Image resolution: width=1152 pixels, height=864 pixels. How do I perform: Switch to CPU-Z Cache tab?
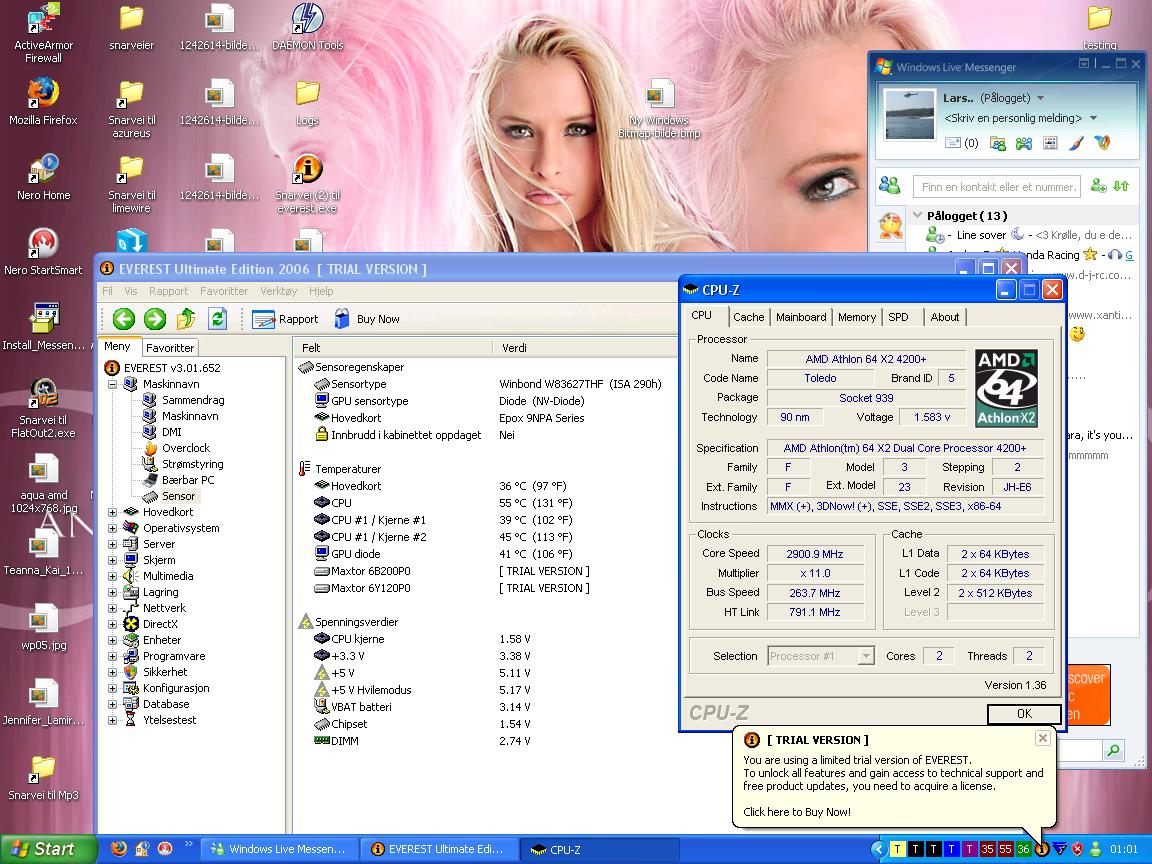[748, 317]
